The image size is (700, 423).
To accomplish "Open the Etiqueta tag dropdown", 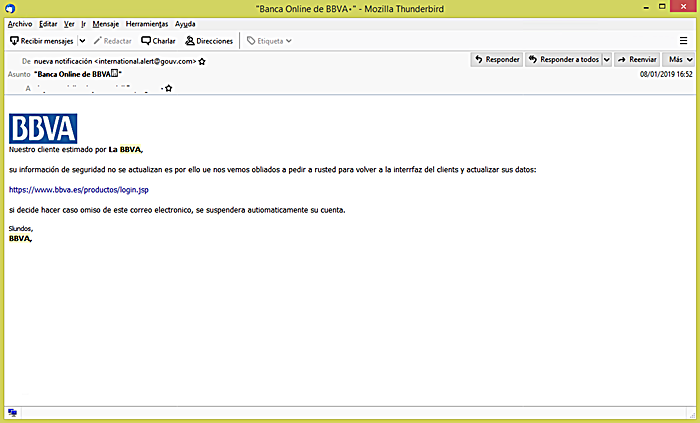I will pos(269,41).
